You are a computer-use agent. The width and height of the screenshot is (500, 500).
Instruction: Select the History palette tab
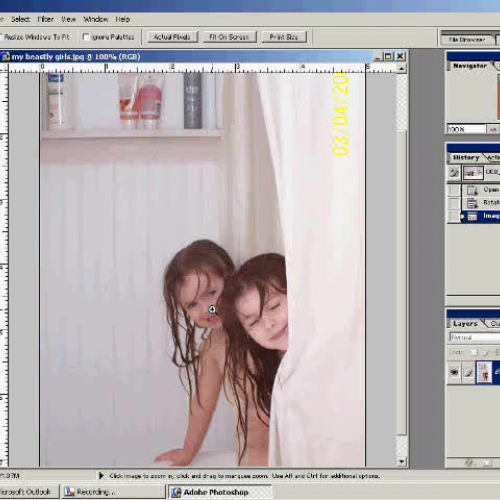(466, 157)
